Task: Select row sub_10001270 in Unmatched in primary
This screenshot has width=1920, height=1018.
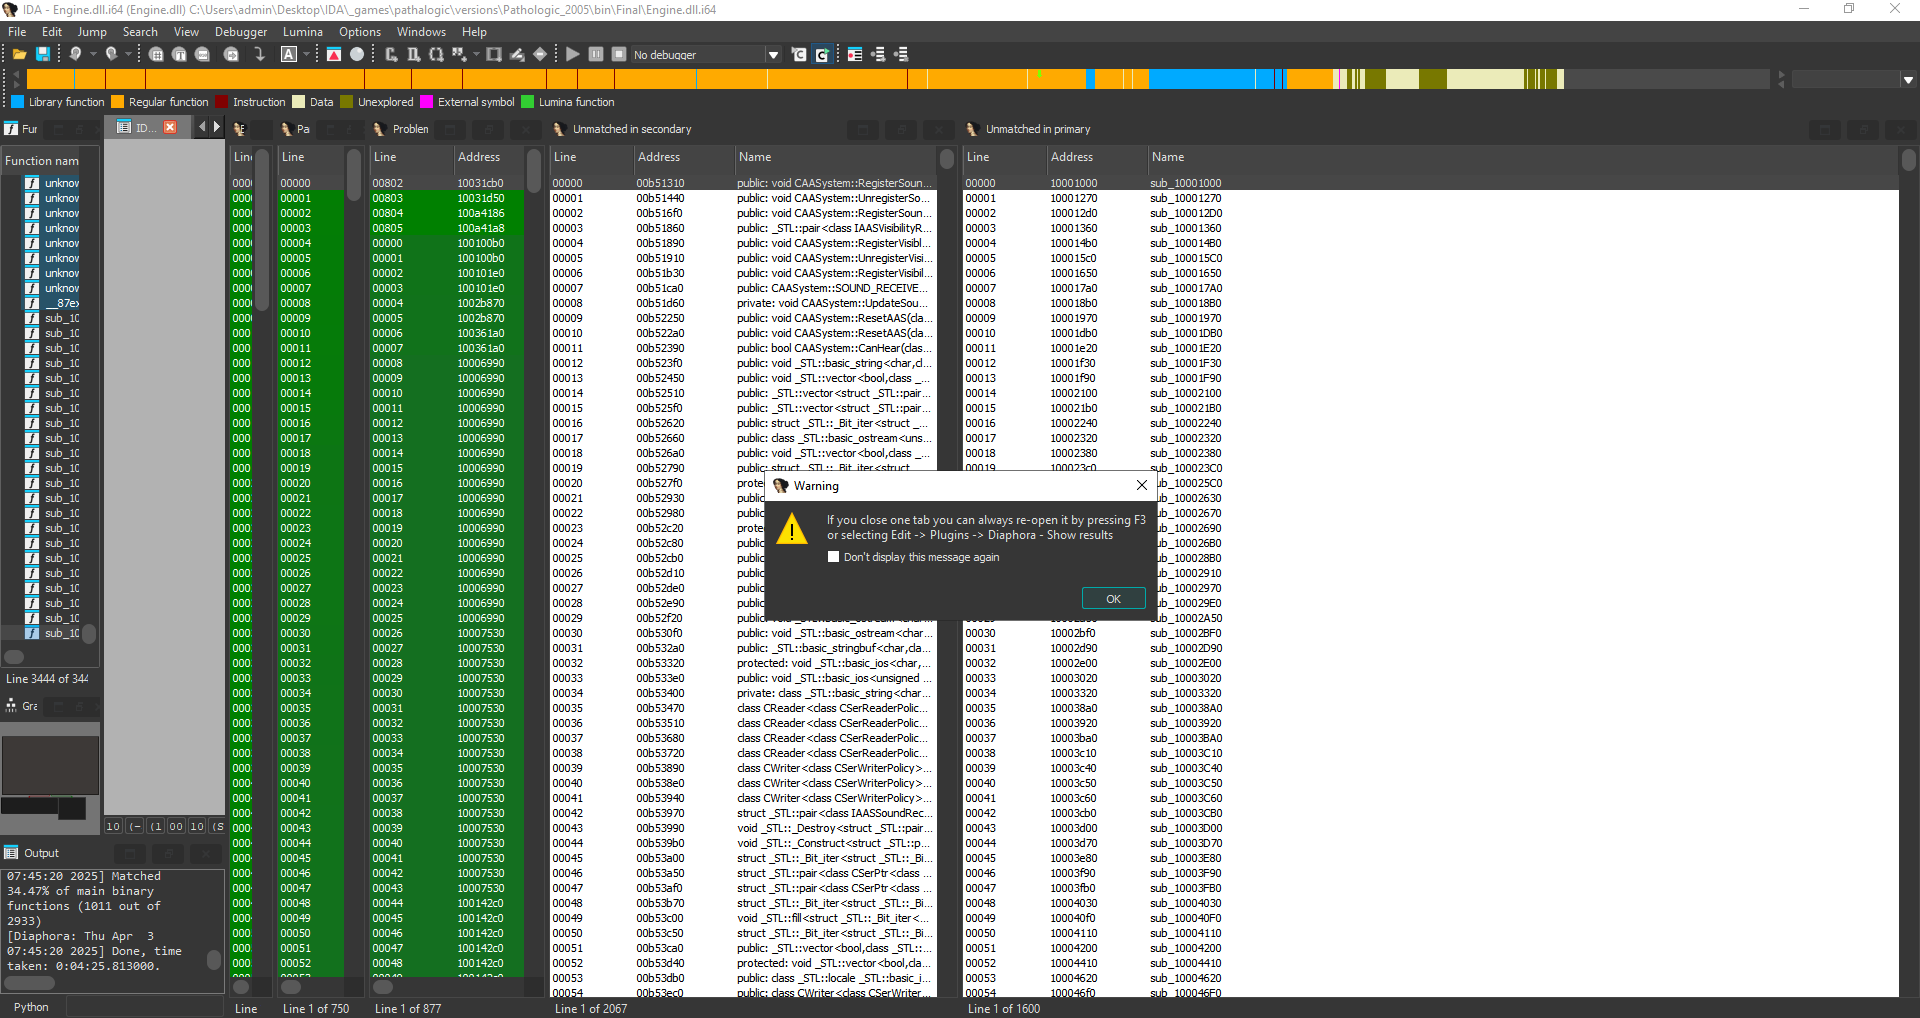Action: (1430, 198)
